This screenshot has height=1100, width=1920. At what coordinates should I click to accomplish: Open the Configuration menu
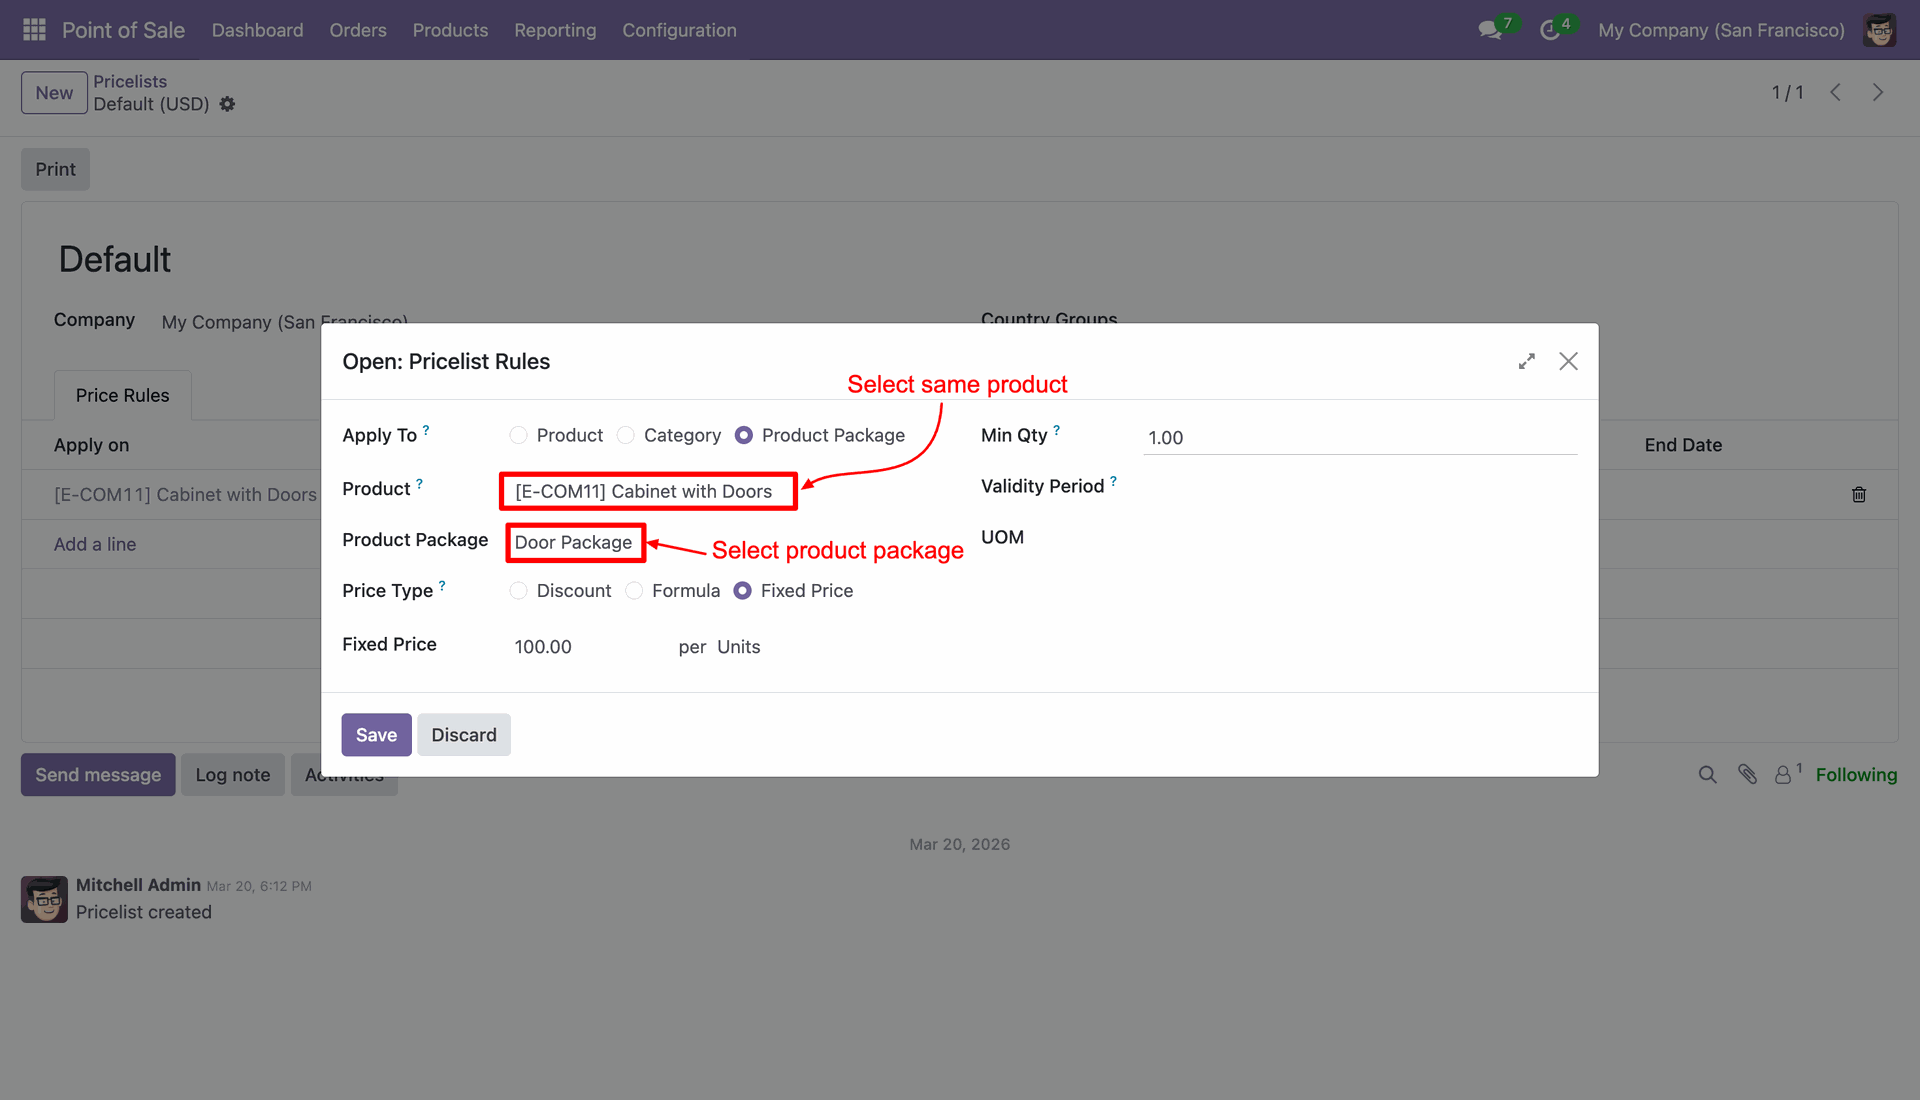click(679, 30)
